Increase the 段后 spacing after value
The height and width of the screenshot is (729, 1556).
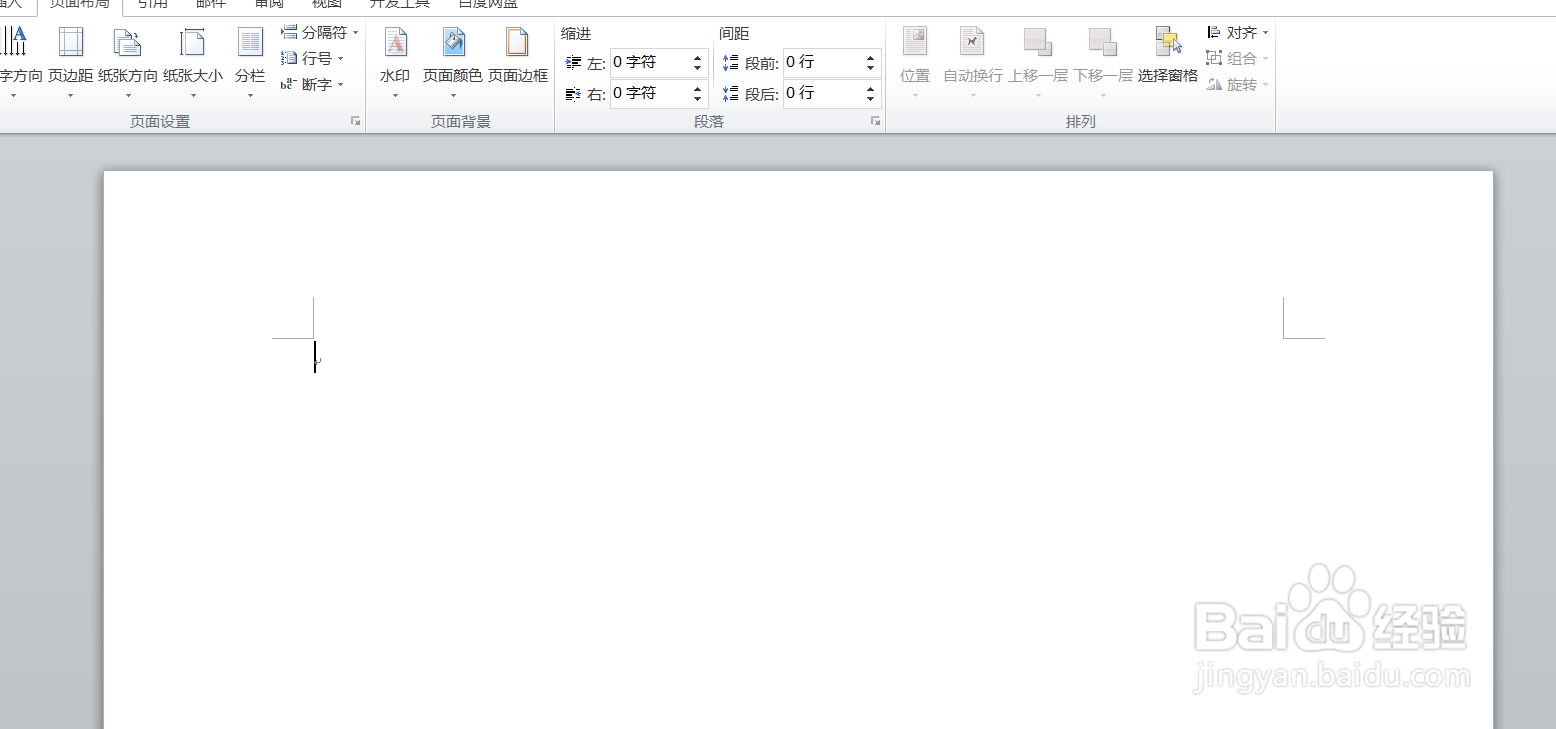point(871,88)
